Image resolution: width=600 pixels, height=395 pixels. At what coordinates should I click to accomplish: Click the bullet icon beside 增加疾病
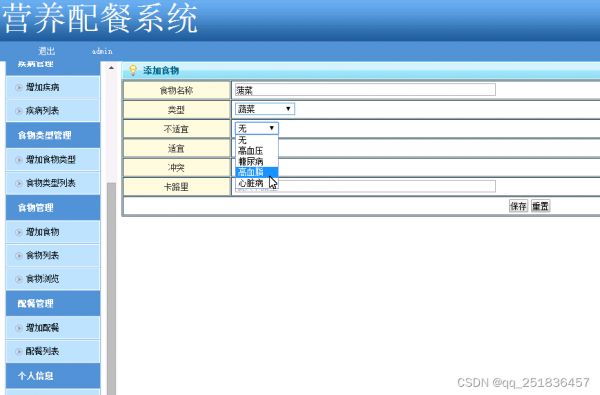18,88
